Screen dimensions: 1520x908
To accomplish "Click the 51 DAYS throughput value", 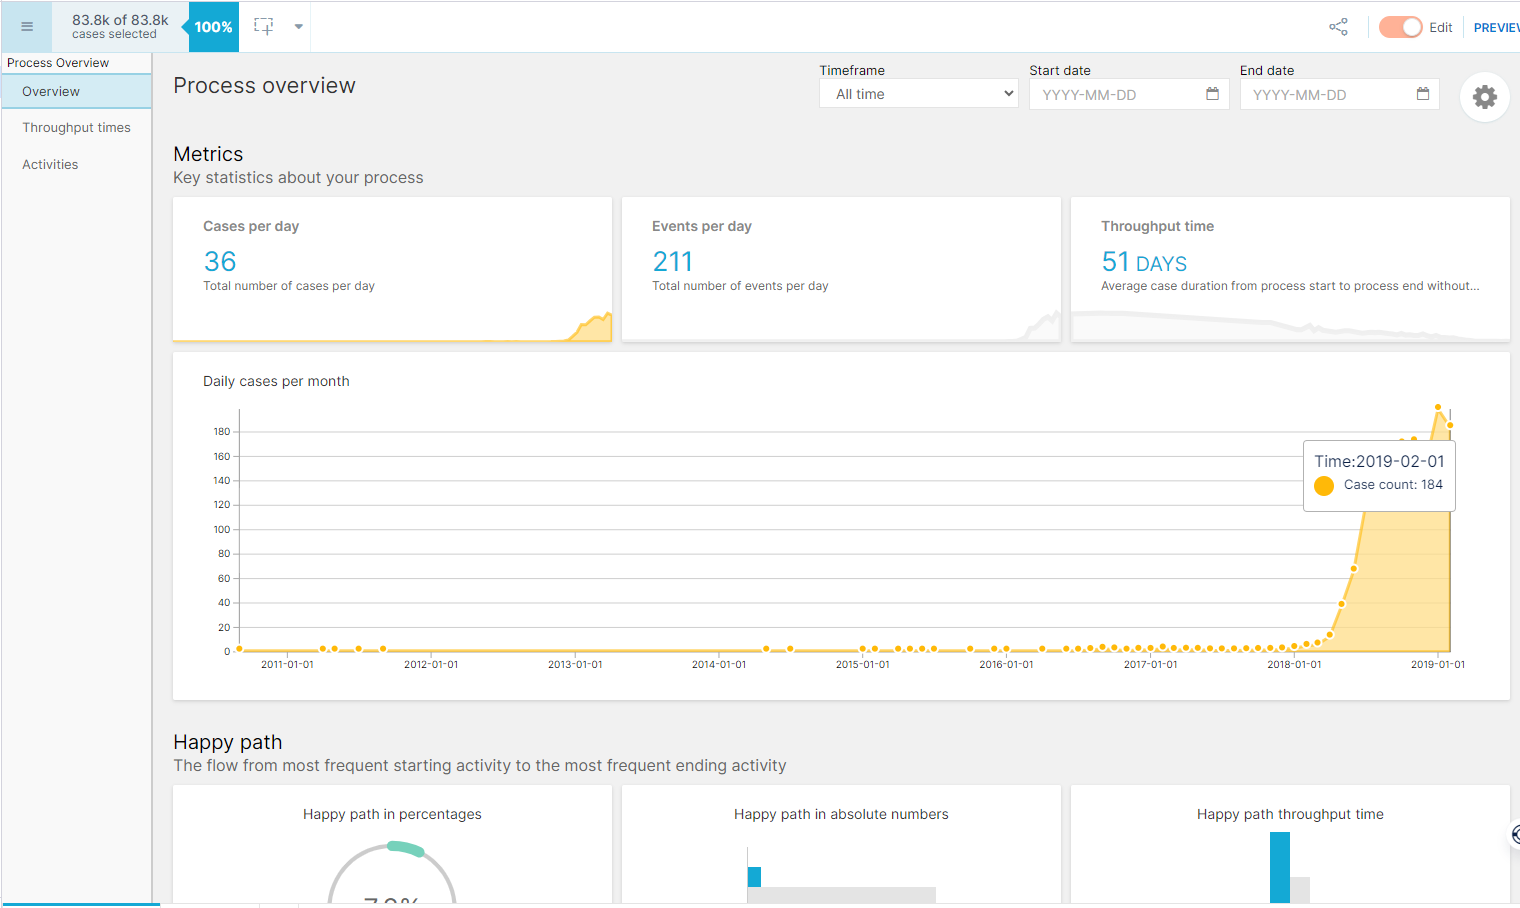I will tap(1144, 262).
